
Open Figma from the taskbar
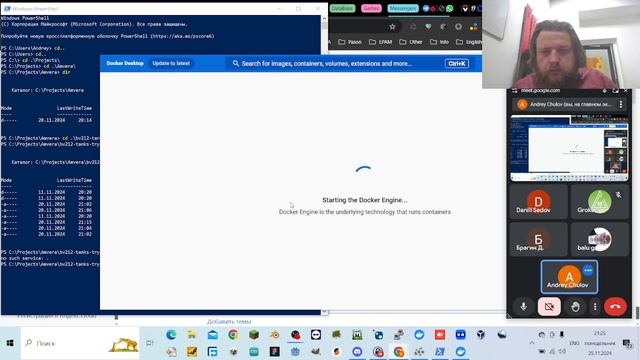pyautogui.click(x=275, y=351)
